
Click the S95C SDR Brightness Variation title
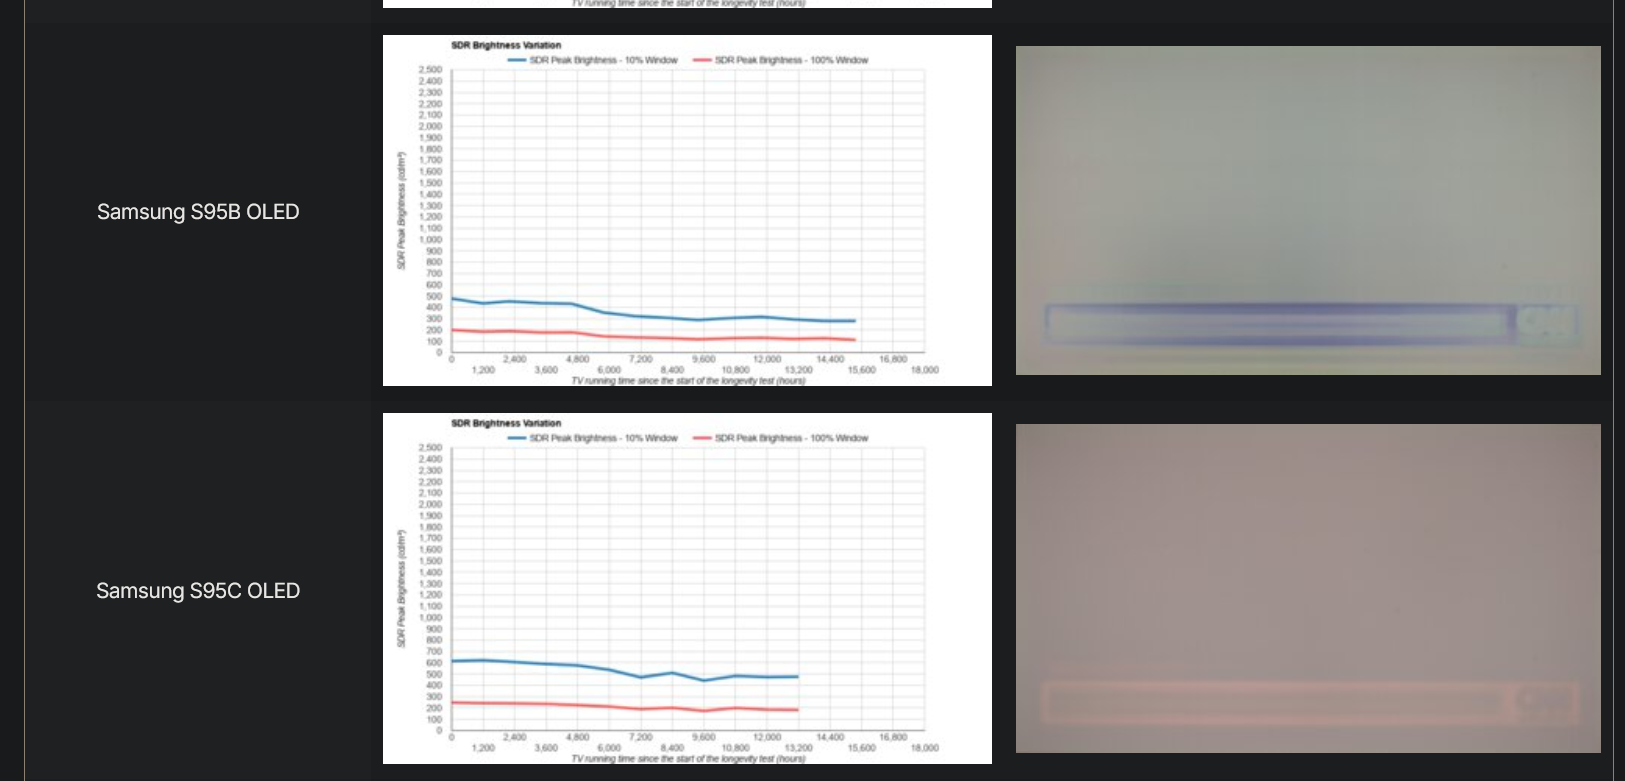[506, 423]
